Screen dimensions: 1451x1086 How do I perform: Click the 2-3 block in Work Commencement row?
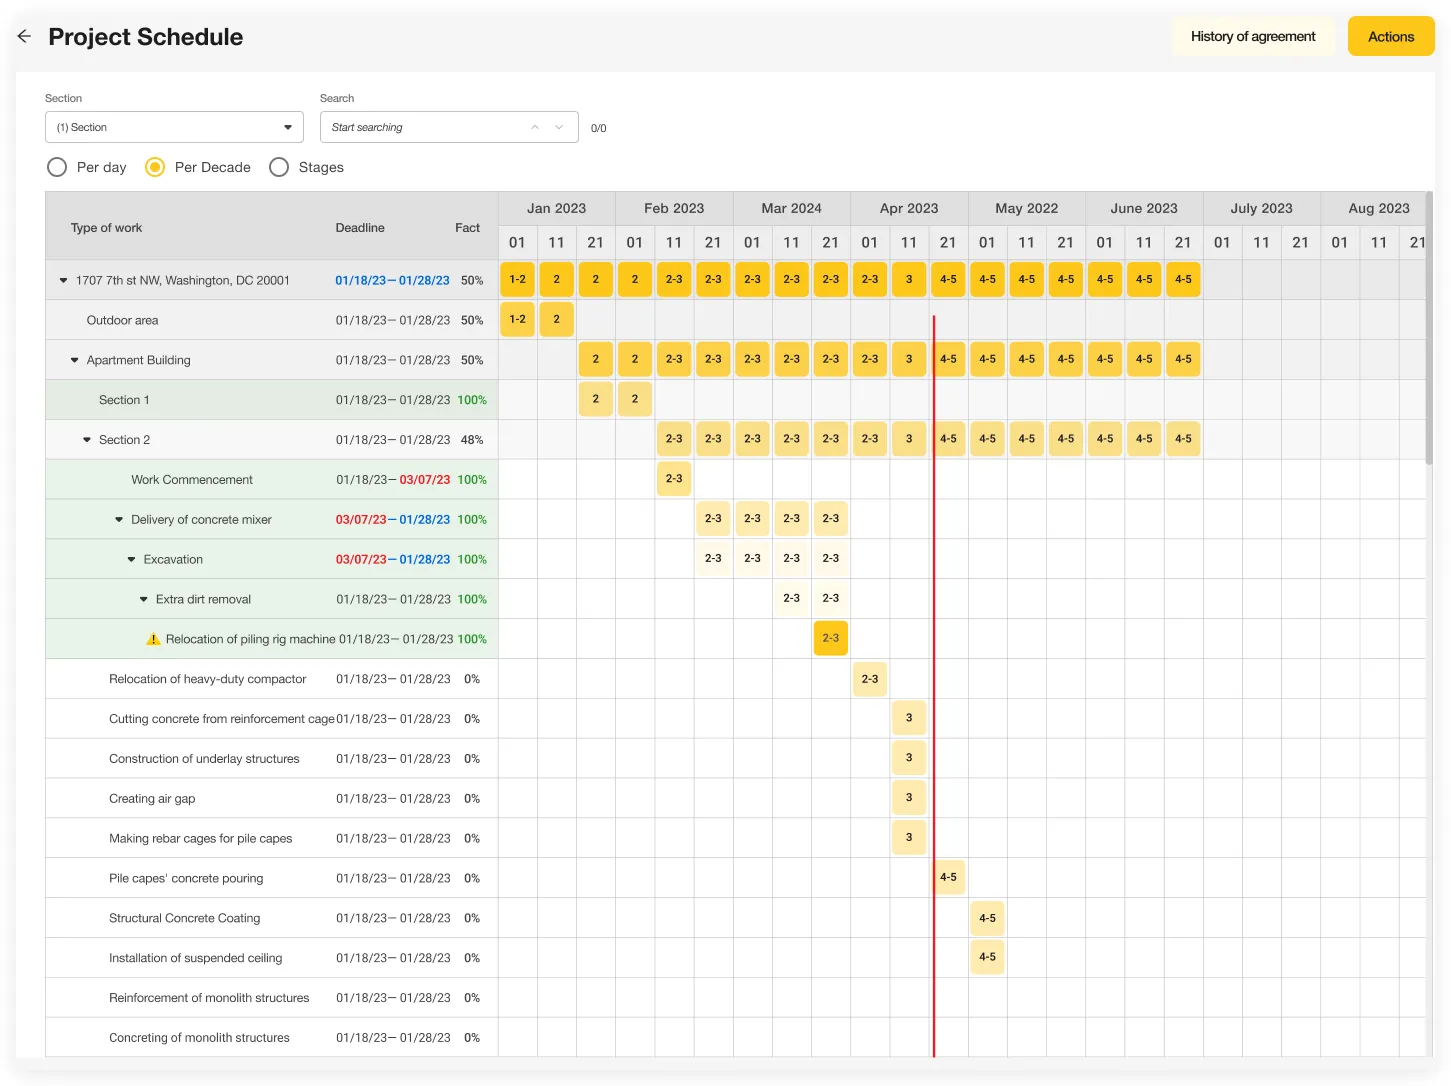[x=674, y=479]
